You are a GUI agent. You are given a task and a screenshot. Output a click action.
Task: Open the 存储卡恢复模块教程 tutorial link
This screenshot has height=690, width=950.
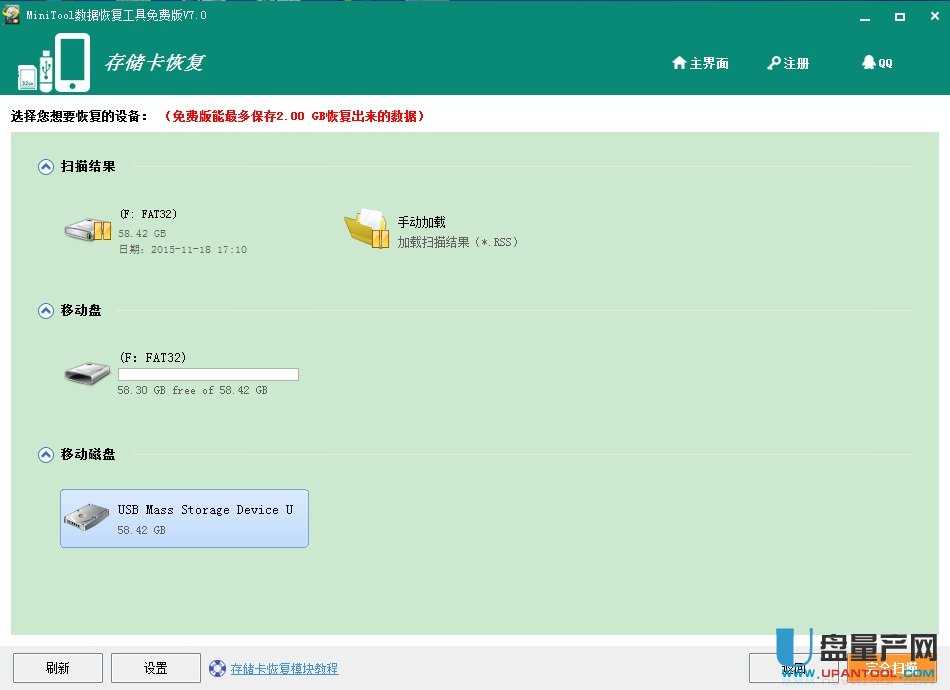pyautogui.click(x=283, y=667)
